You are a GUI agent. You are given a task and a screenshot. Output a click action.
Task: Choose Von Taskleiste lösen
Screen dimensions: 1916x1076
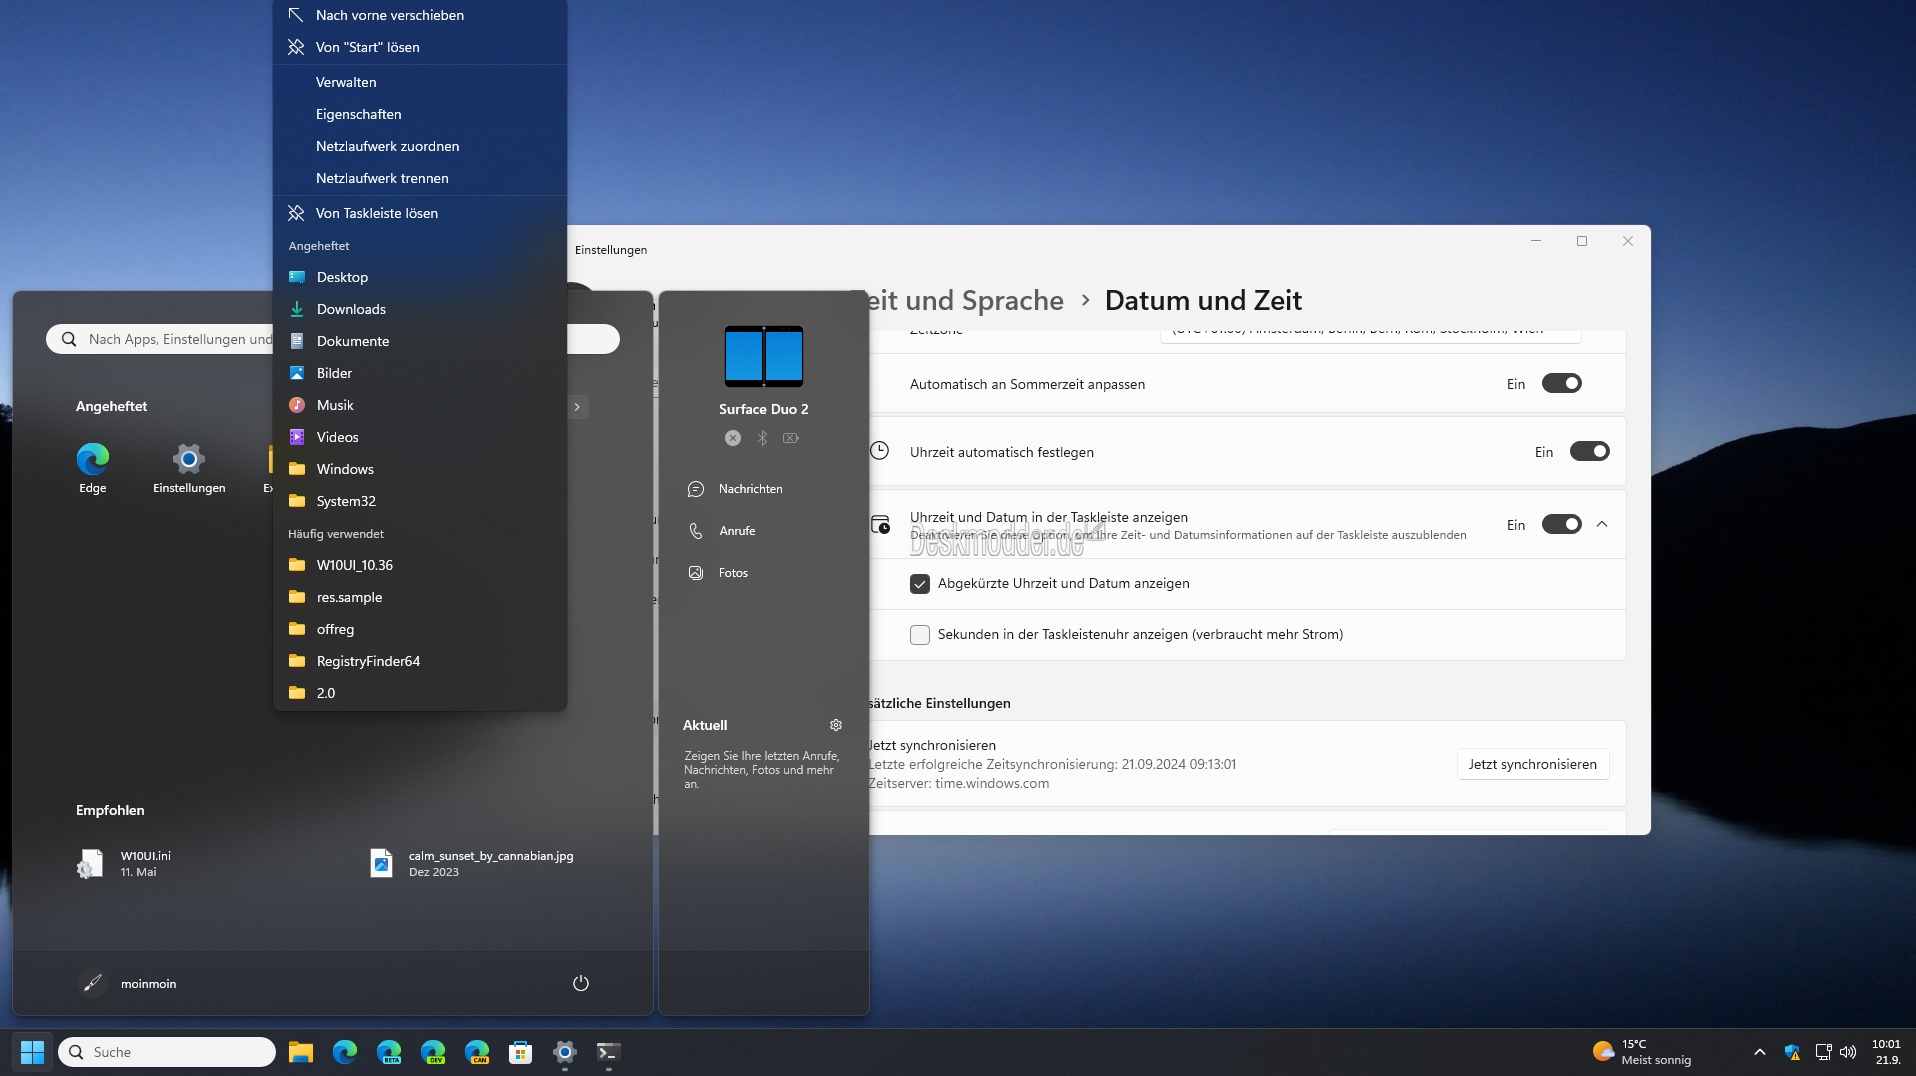[x=376, y=213]
